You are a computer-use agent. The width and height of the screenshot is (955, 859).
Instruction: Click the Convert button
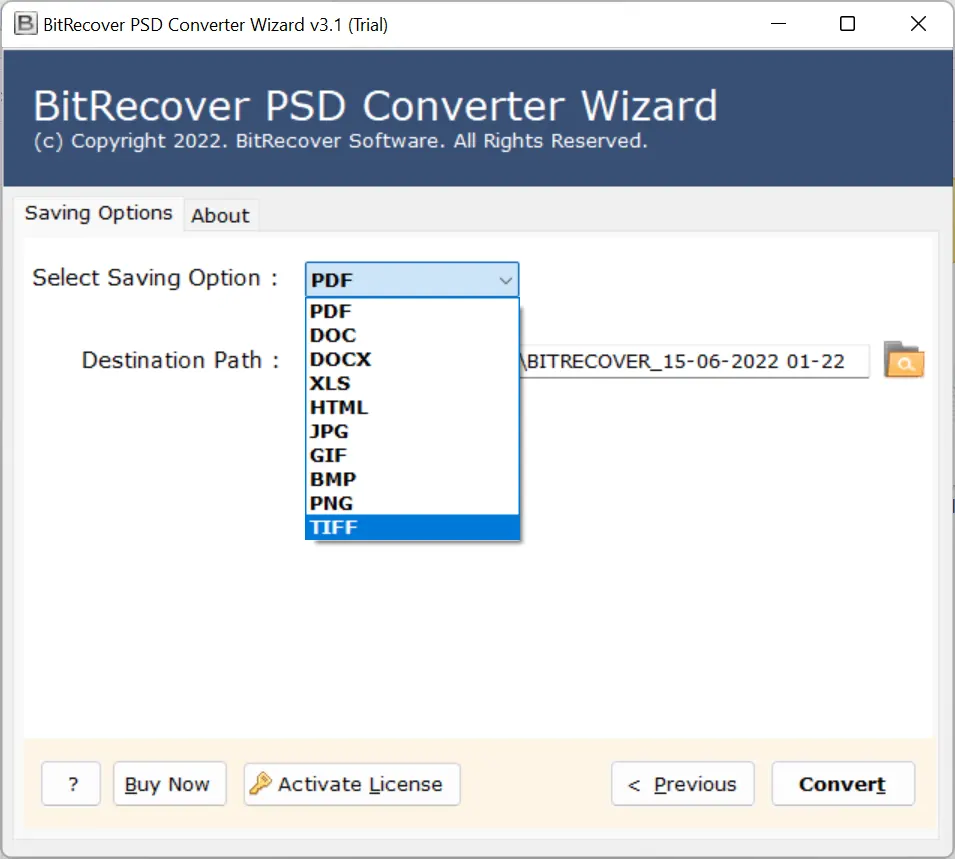pos(843,784)
